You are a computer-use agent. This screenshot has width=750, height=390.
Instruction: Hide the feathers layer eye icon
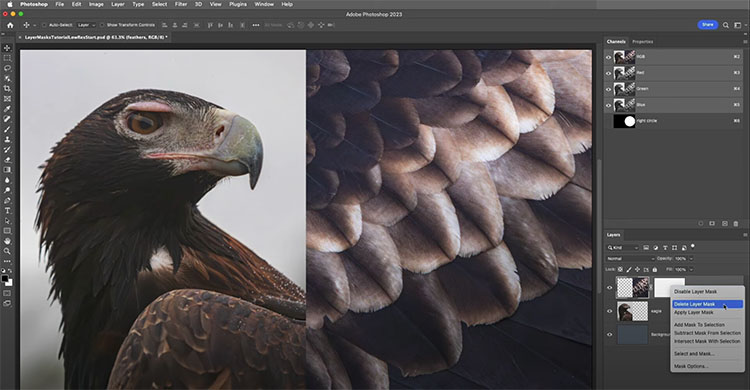609,288
